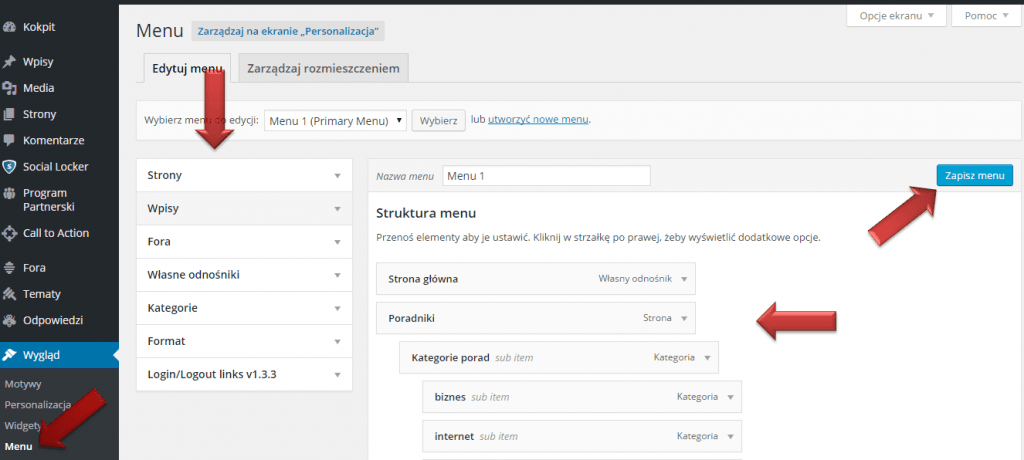Expand the Kategorie accordion section
Viewport: 1024px width, 460px height.
[x=244, y=308]
